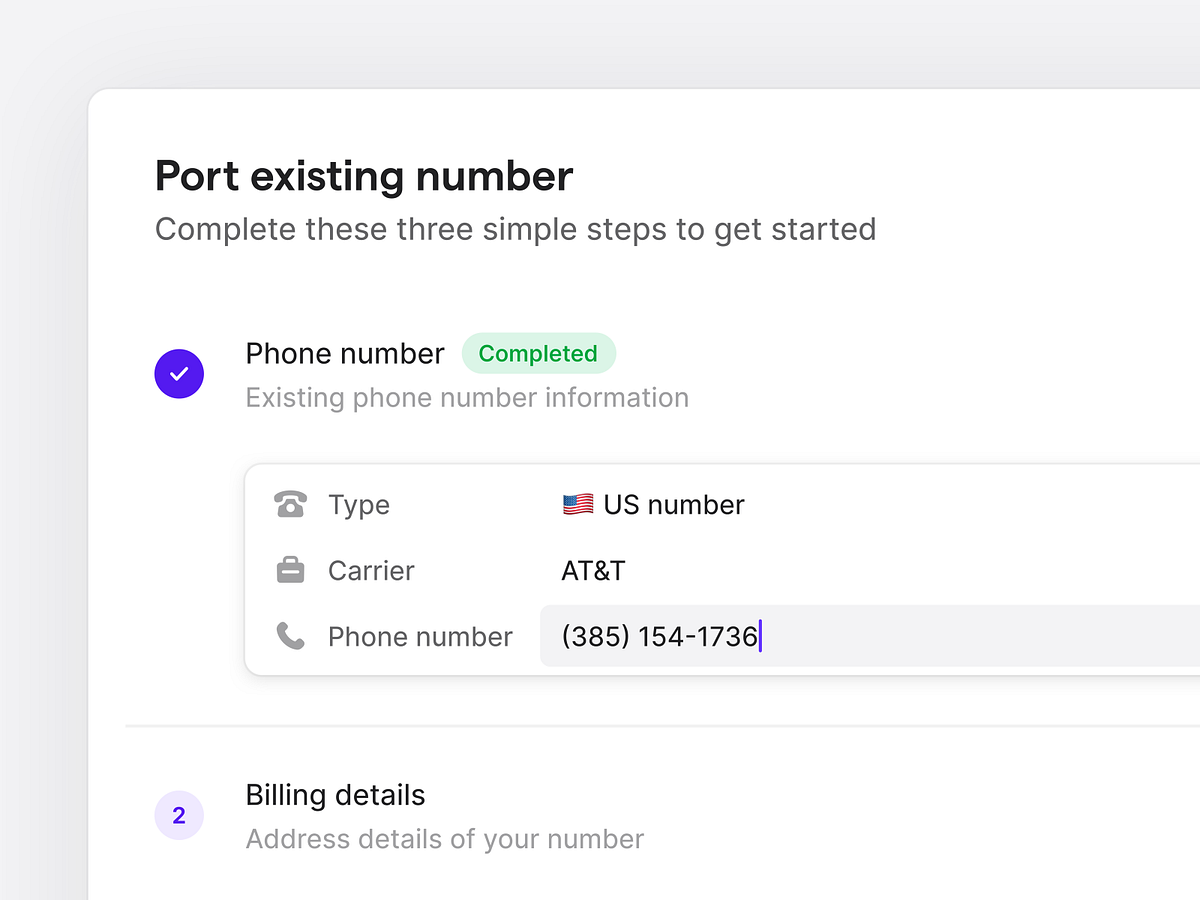The image size is (1200, 900).
Task: Select the briefcase icon next to Carrier
Action: pos(289,569)
